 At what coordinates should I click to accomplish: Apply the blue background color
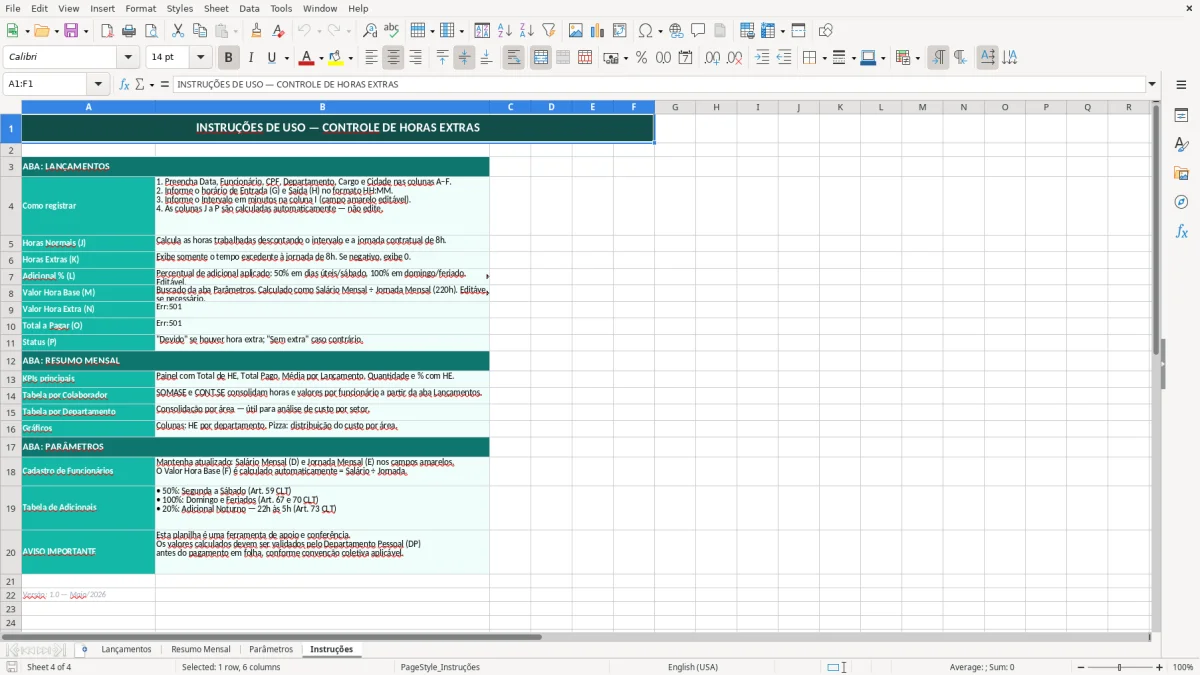click(x=867, y=58)
